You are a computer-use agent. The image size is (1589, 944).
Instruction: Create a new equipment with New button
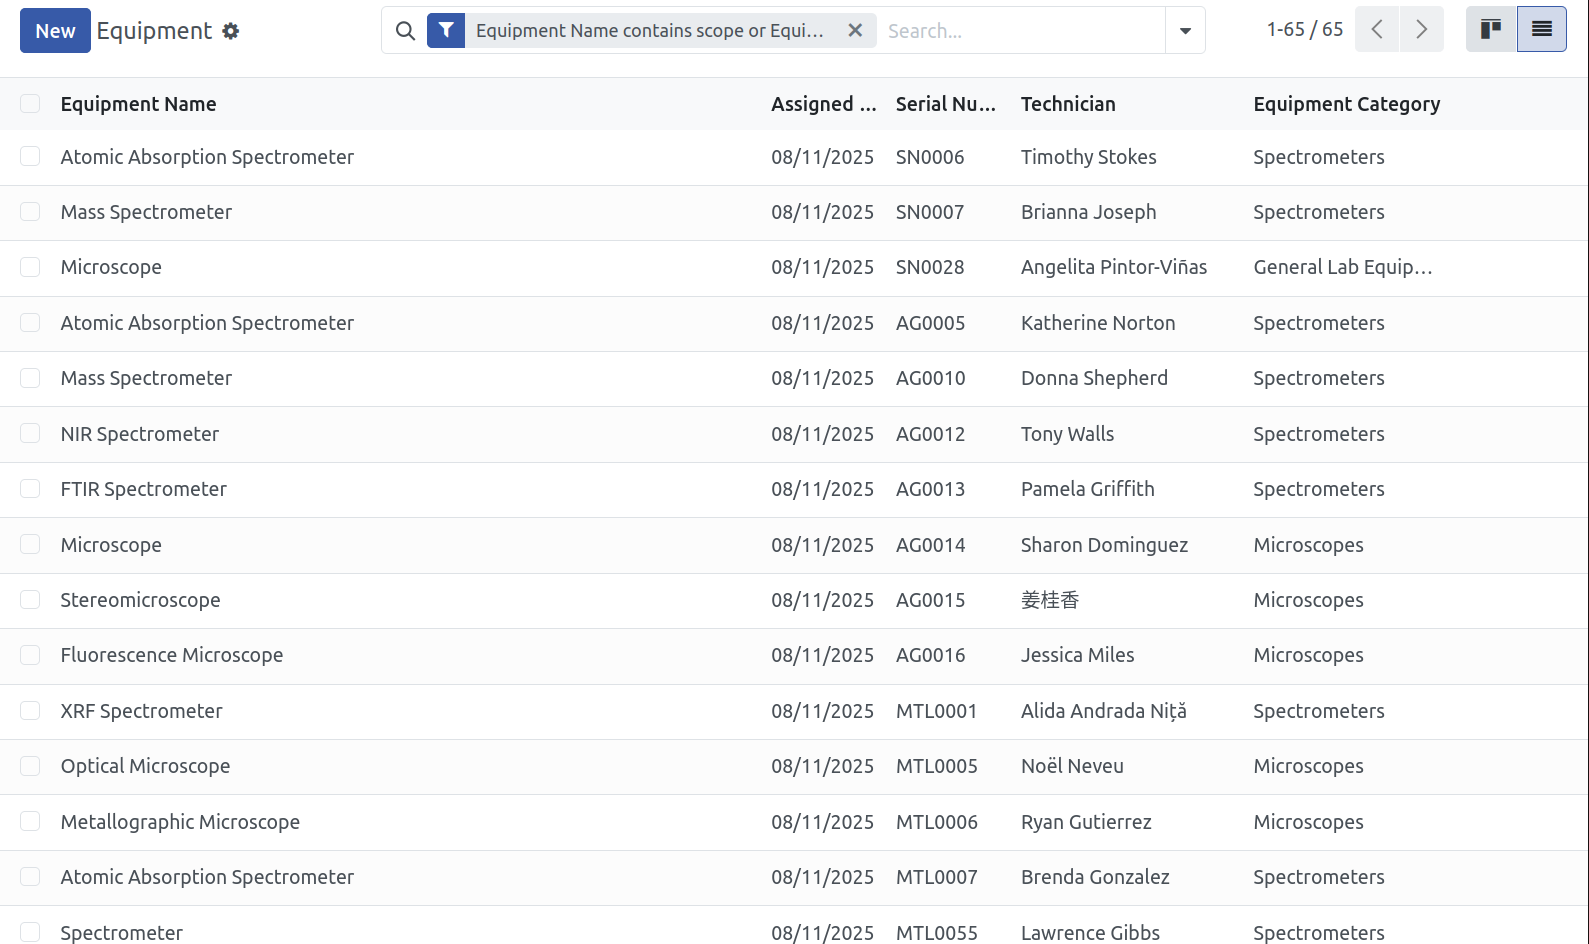pyautogui.click(x=55, y=31)
